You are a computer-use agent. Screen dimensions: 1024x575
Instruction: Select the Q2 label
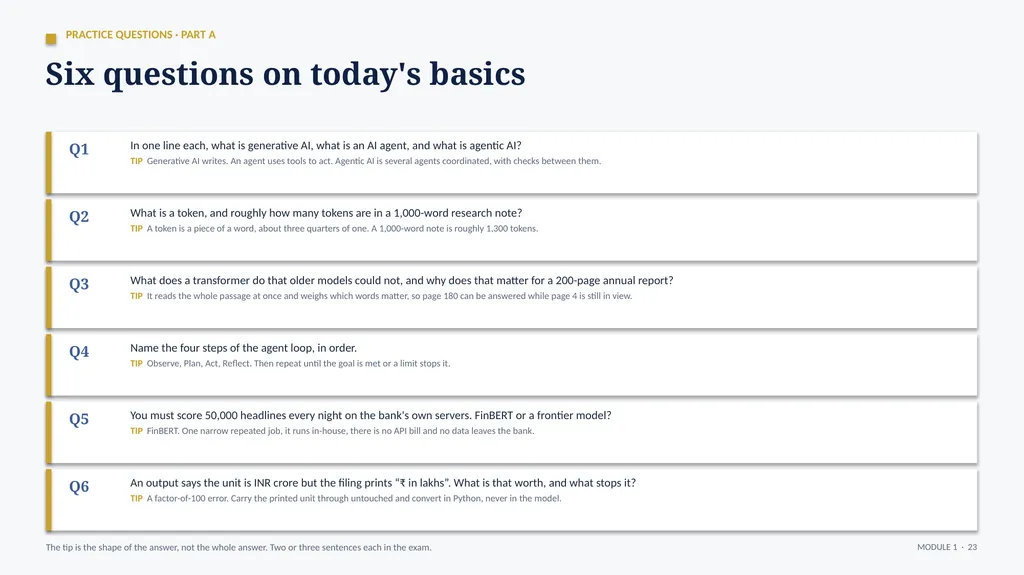tap(79, 217)
